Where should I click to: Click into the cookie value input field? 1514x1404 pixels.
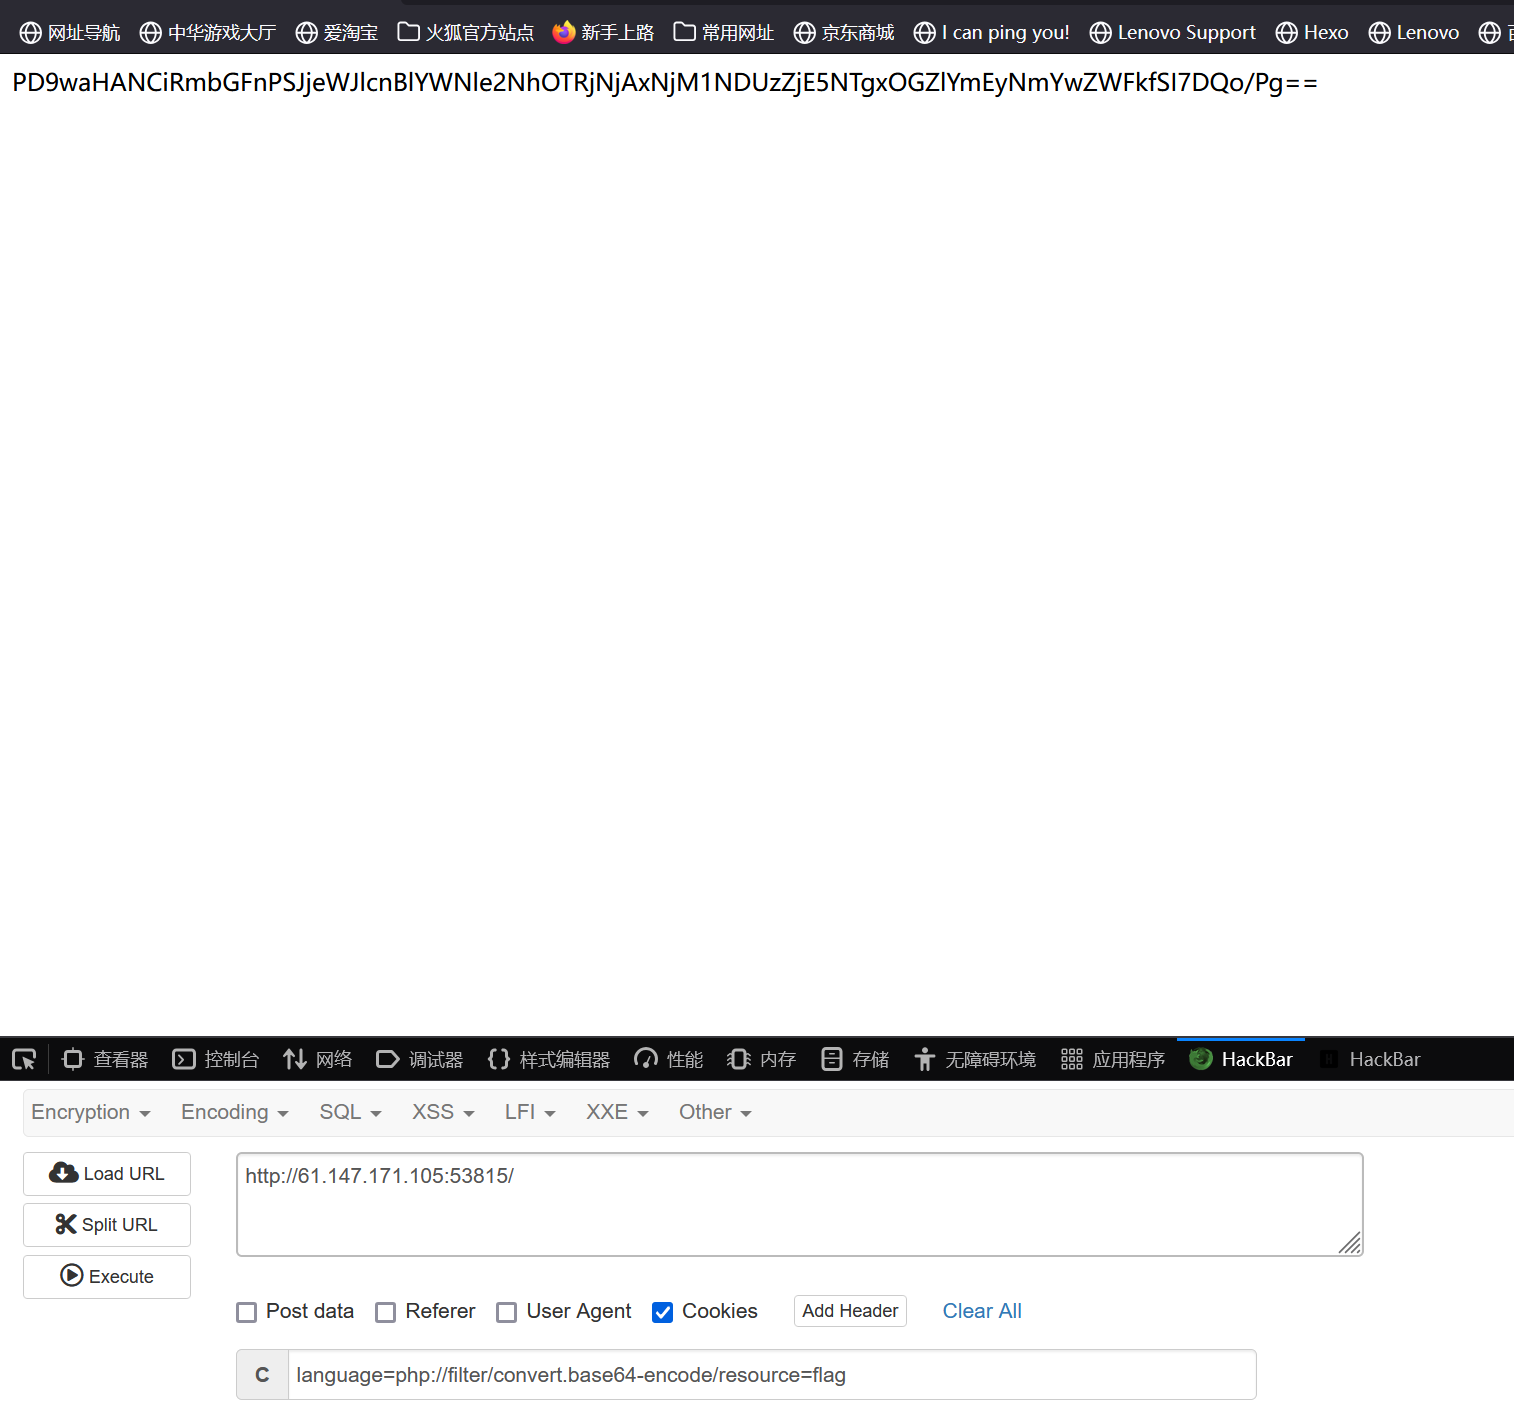click(770, 1375)
